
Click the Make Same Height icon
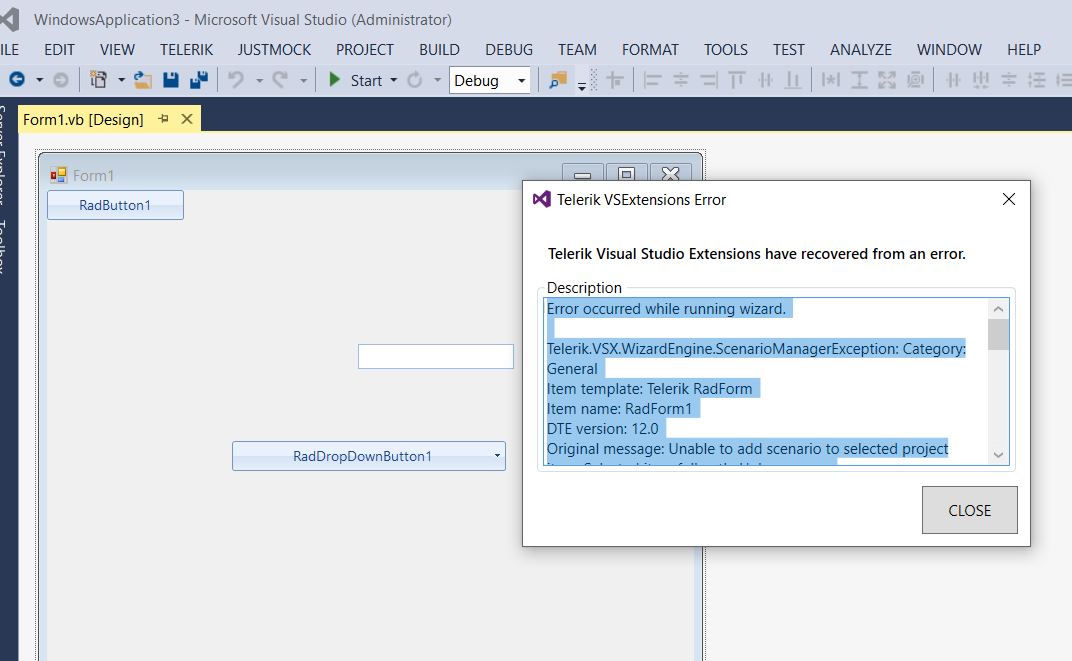[x=859, y=80]
